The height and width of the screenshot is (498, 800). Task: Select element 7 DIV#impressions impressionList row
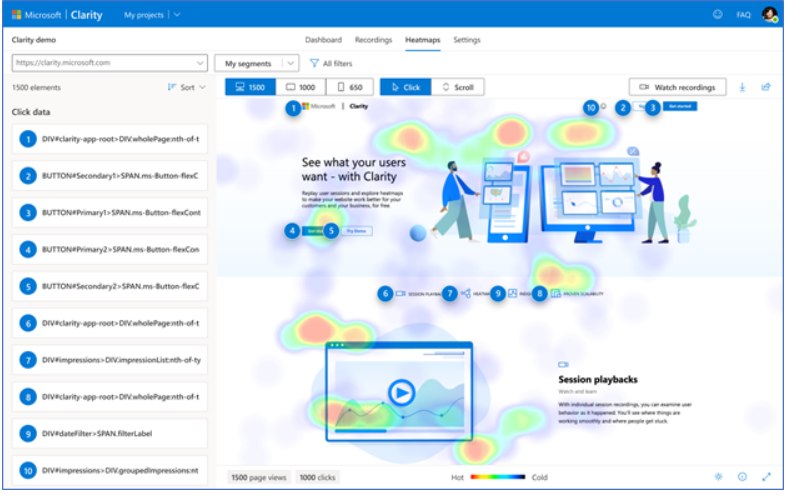110,360
